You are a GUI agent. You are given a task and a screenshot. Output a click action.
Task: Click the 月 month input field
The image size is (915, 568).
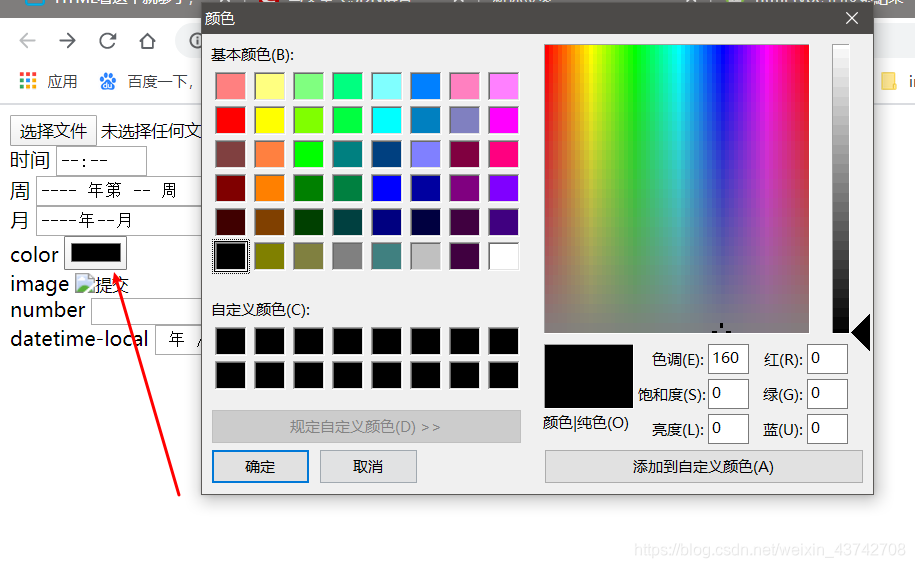pos(119,221)
